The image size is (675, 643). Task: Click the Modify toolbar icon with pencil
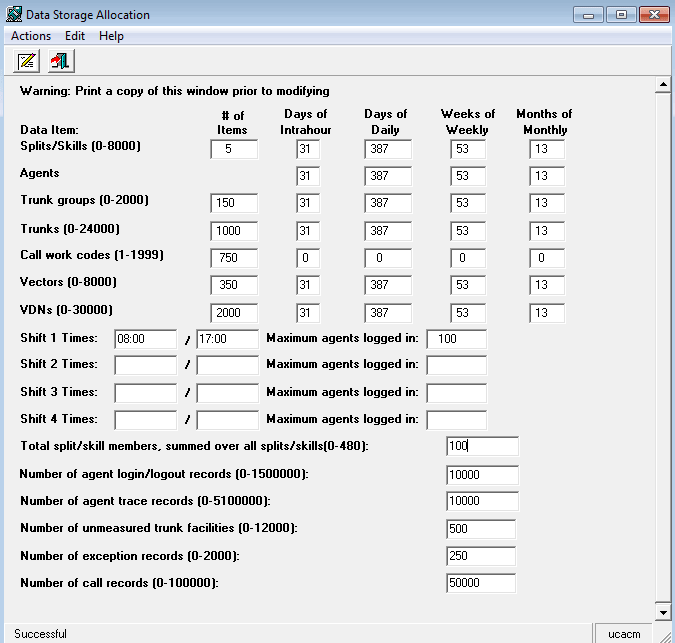27,61
